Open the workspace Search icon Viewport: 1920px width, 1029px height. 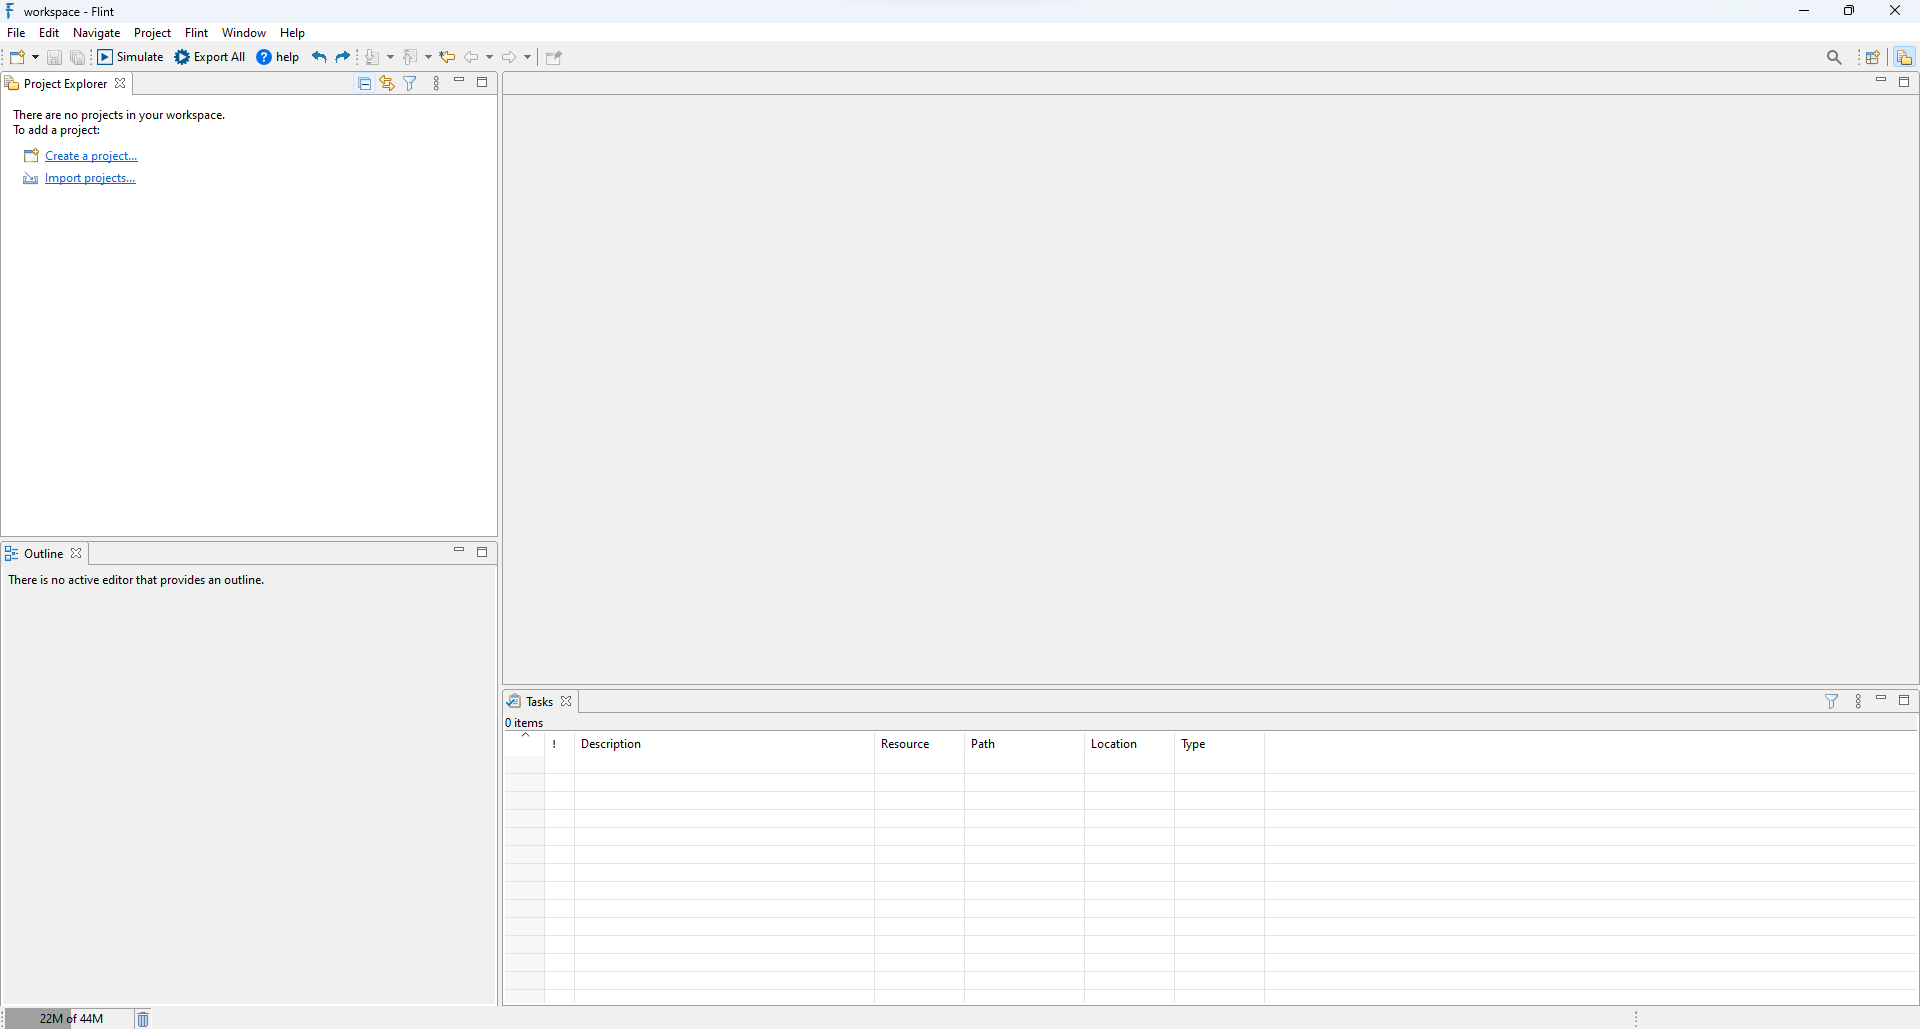1835,57
